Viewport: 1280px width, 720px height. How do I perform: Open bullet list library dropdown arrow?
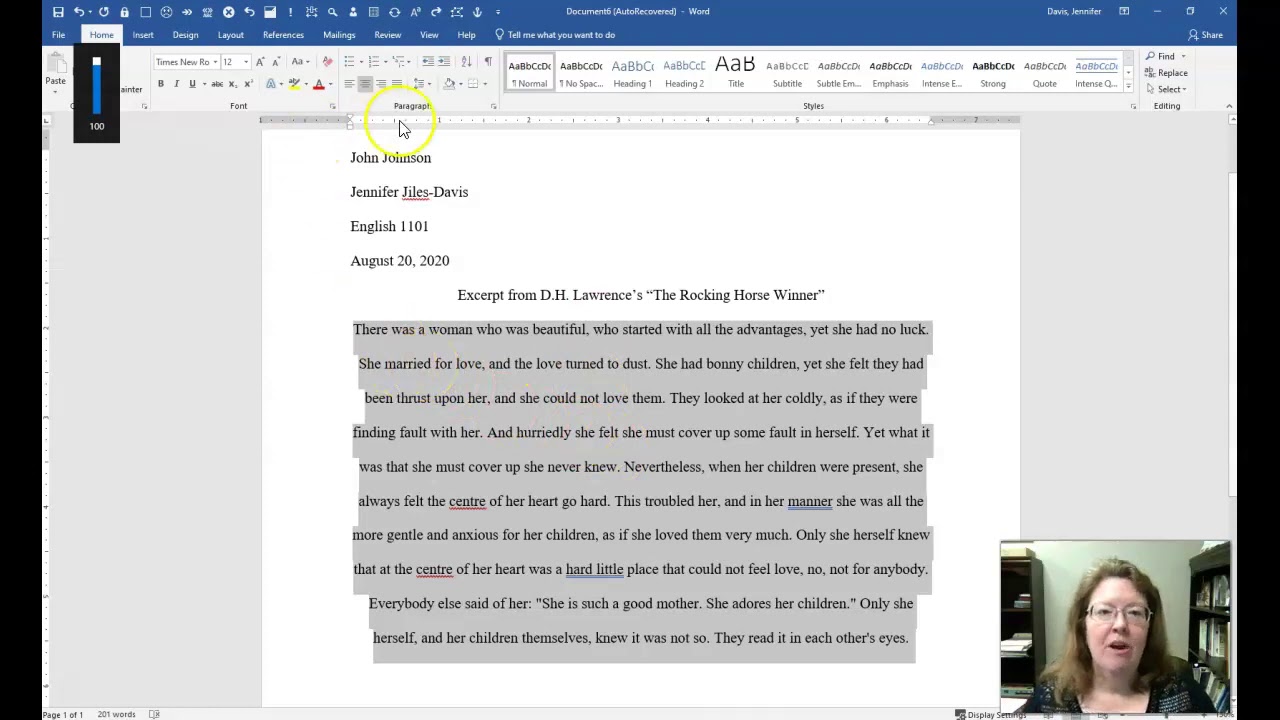point(361,62)
